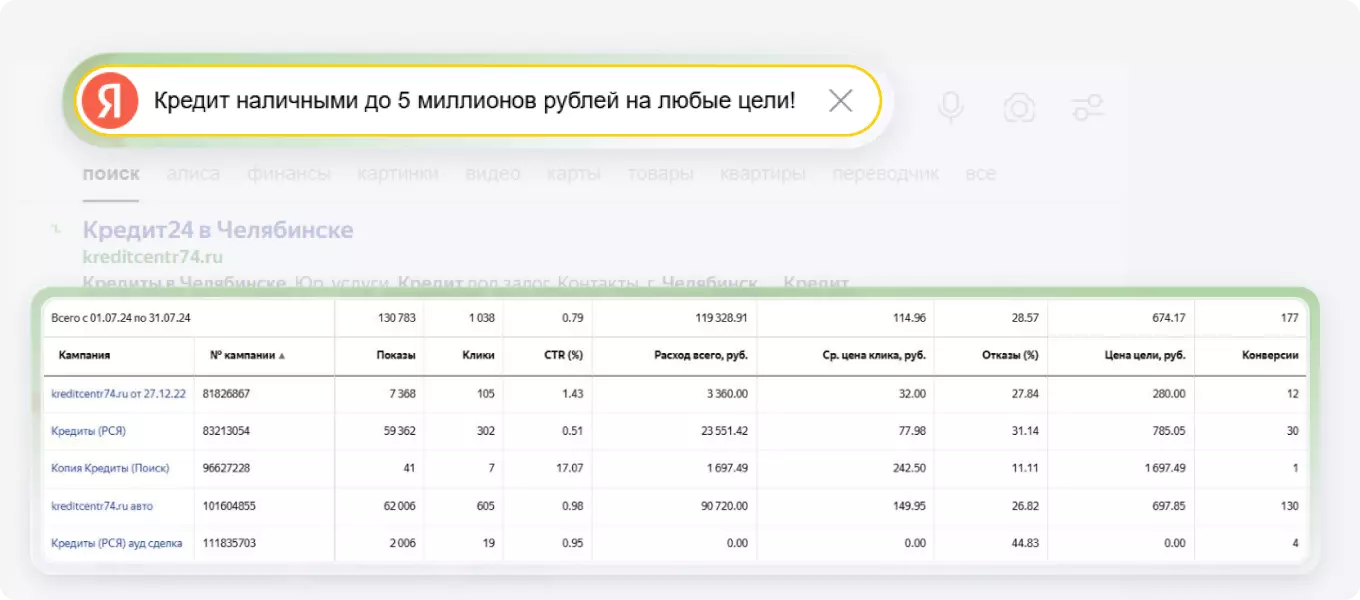Screen dimensions: 1360x600
Task: Switch to the квартиры tab
Action: (x=763, y=174)
